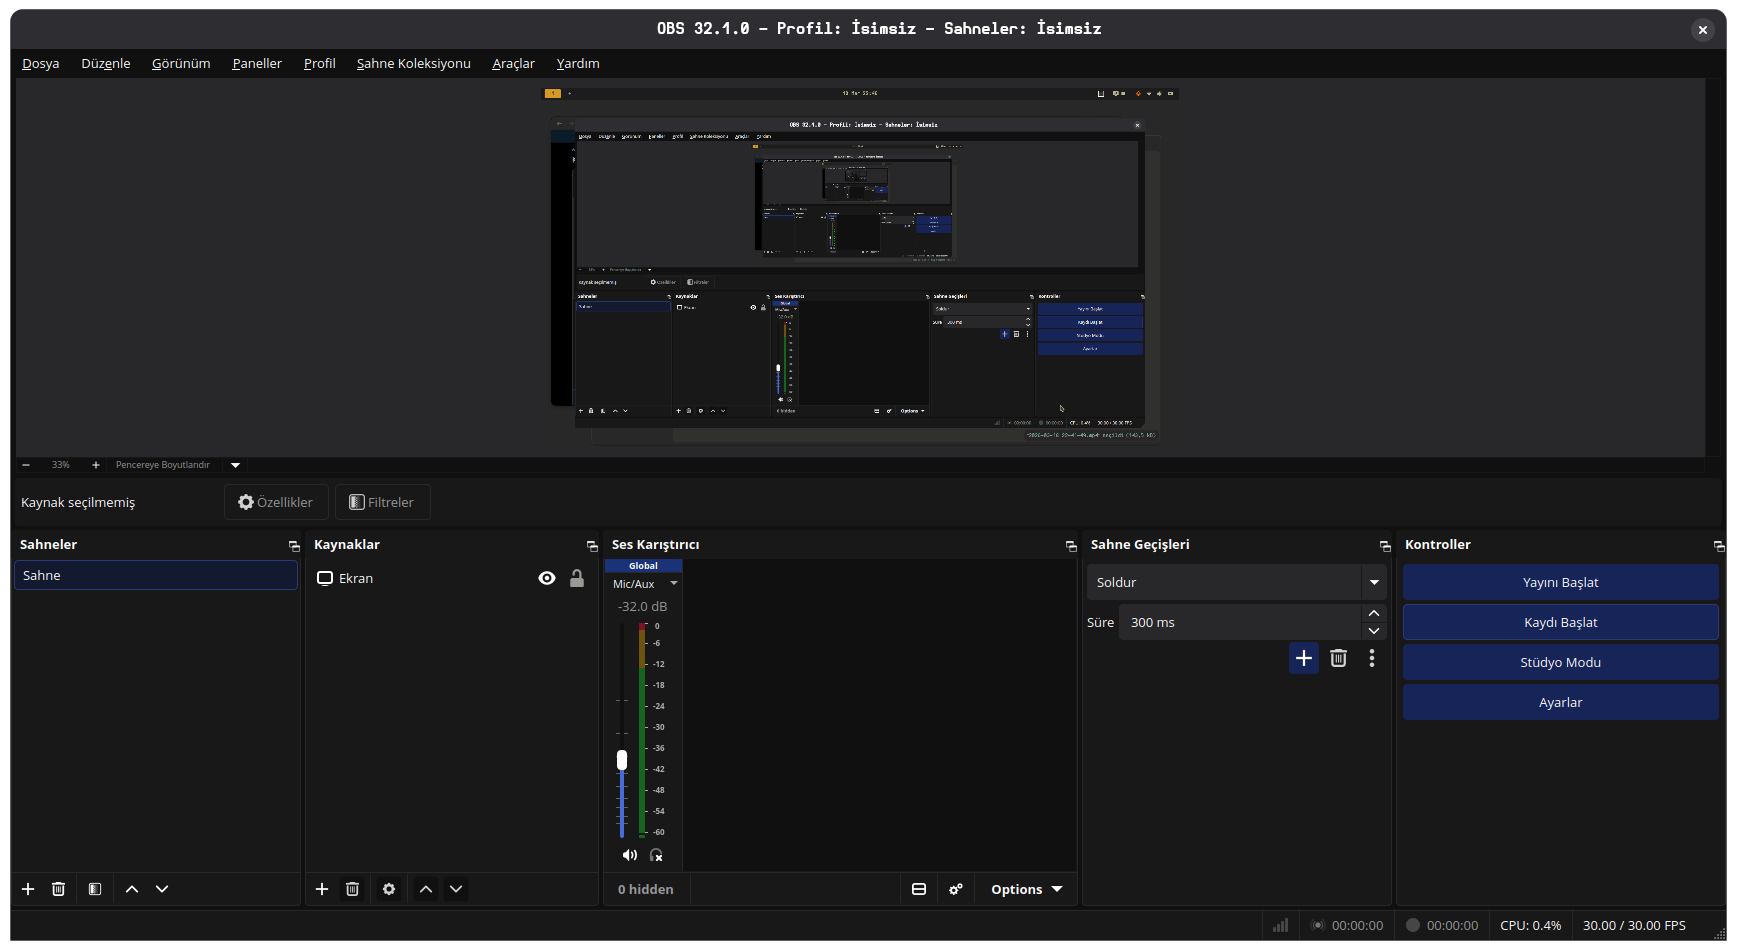The width and height of the screenshot is (1737, 951).
Task: Click the "0 hidden" label in mixer
Action: pos(646,889)
